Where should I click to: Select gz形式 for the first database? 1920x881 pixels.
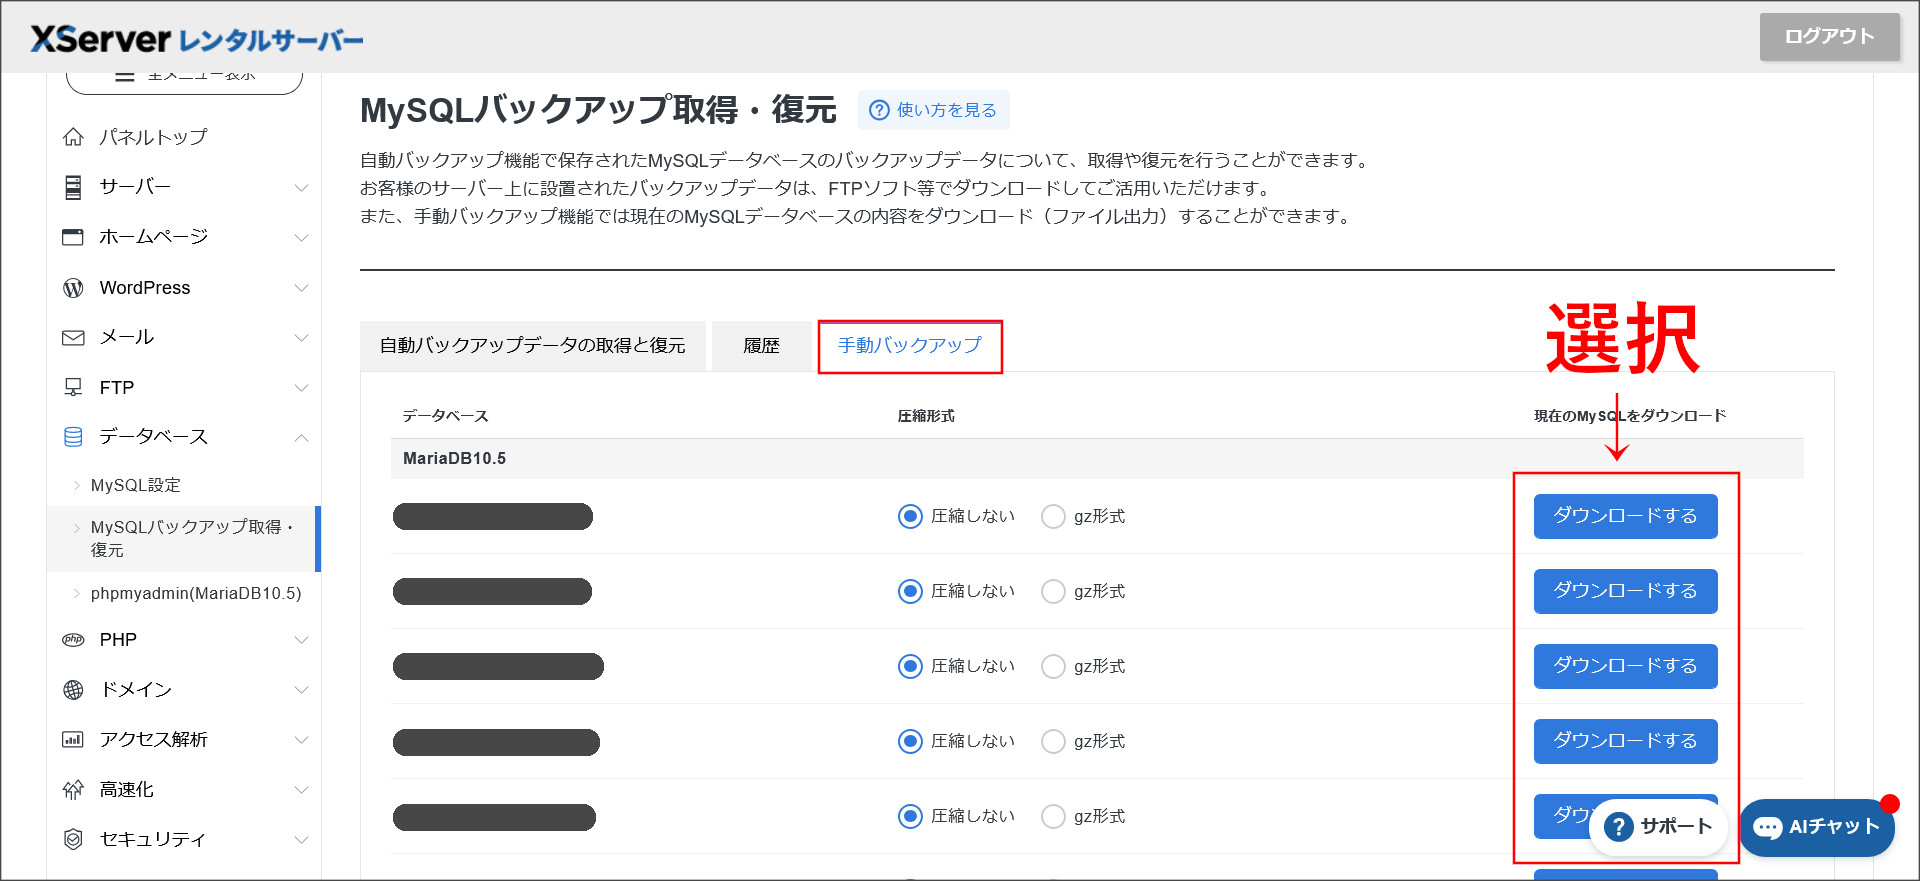click(1053, 516)
